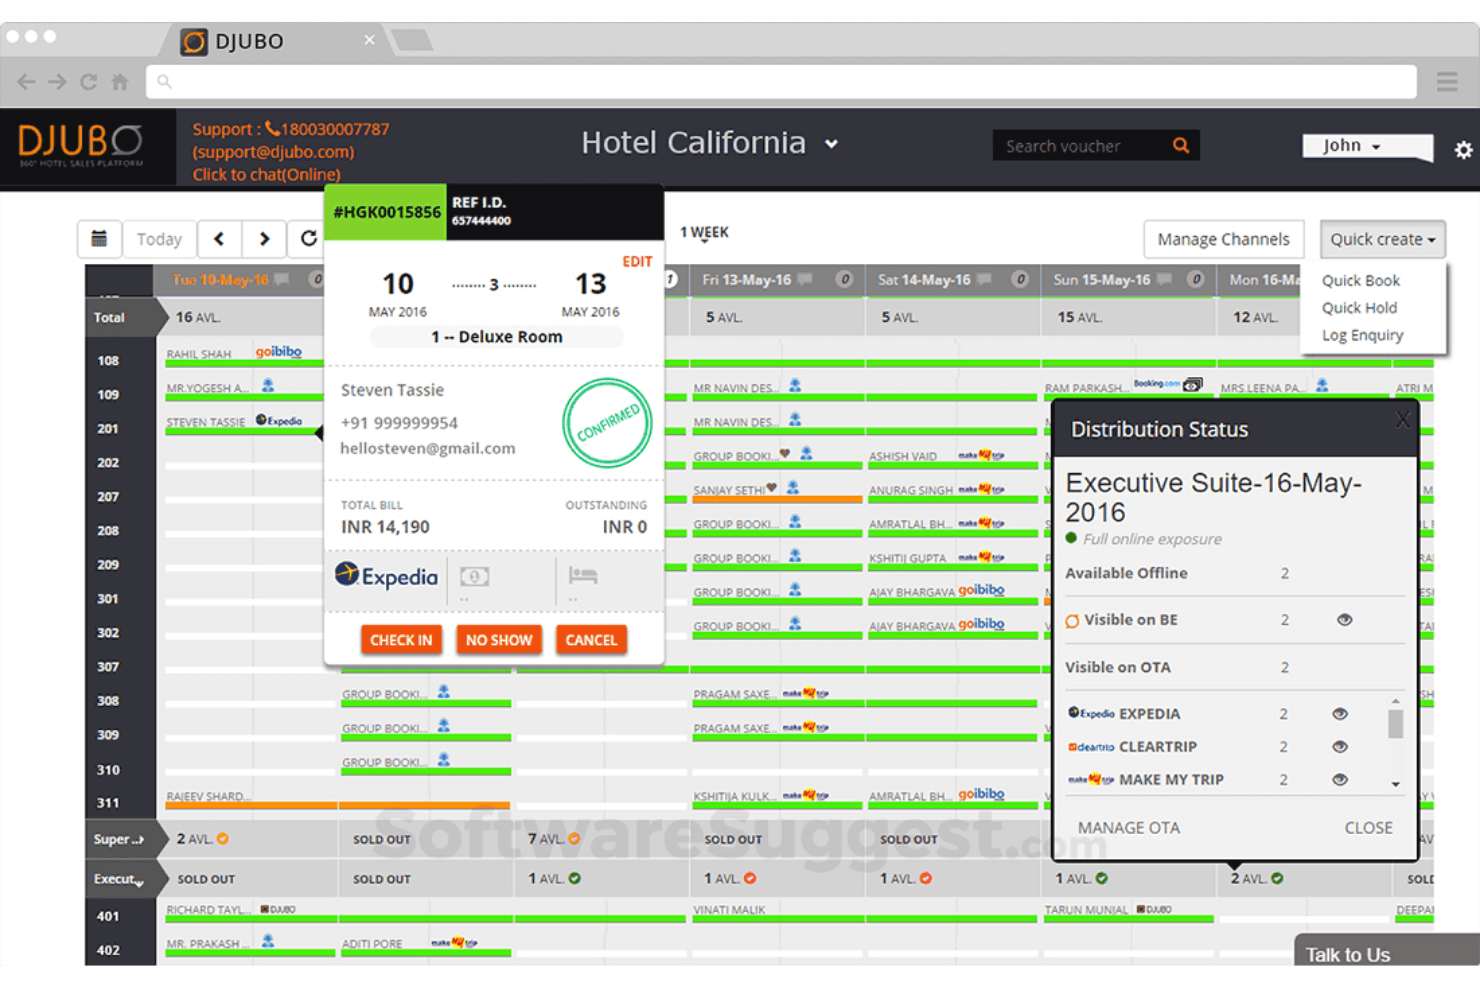Toggle the eye icon for Visible on BE
1480x987 pixels.
(1344, 619)
